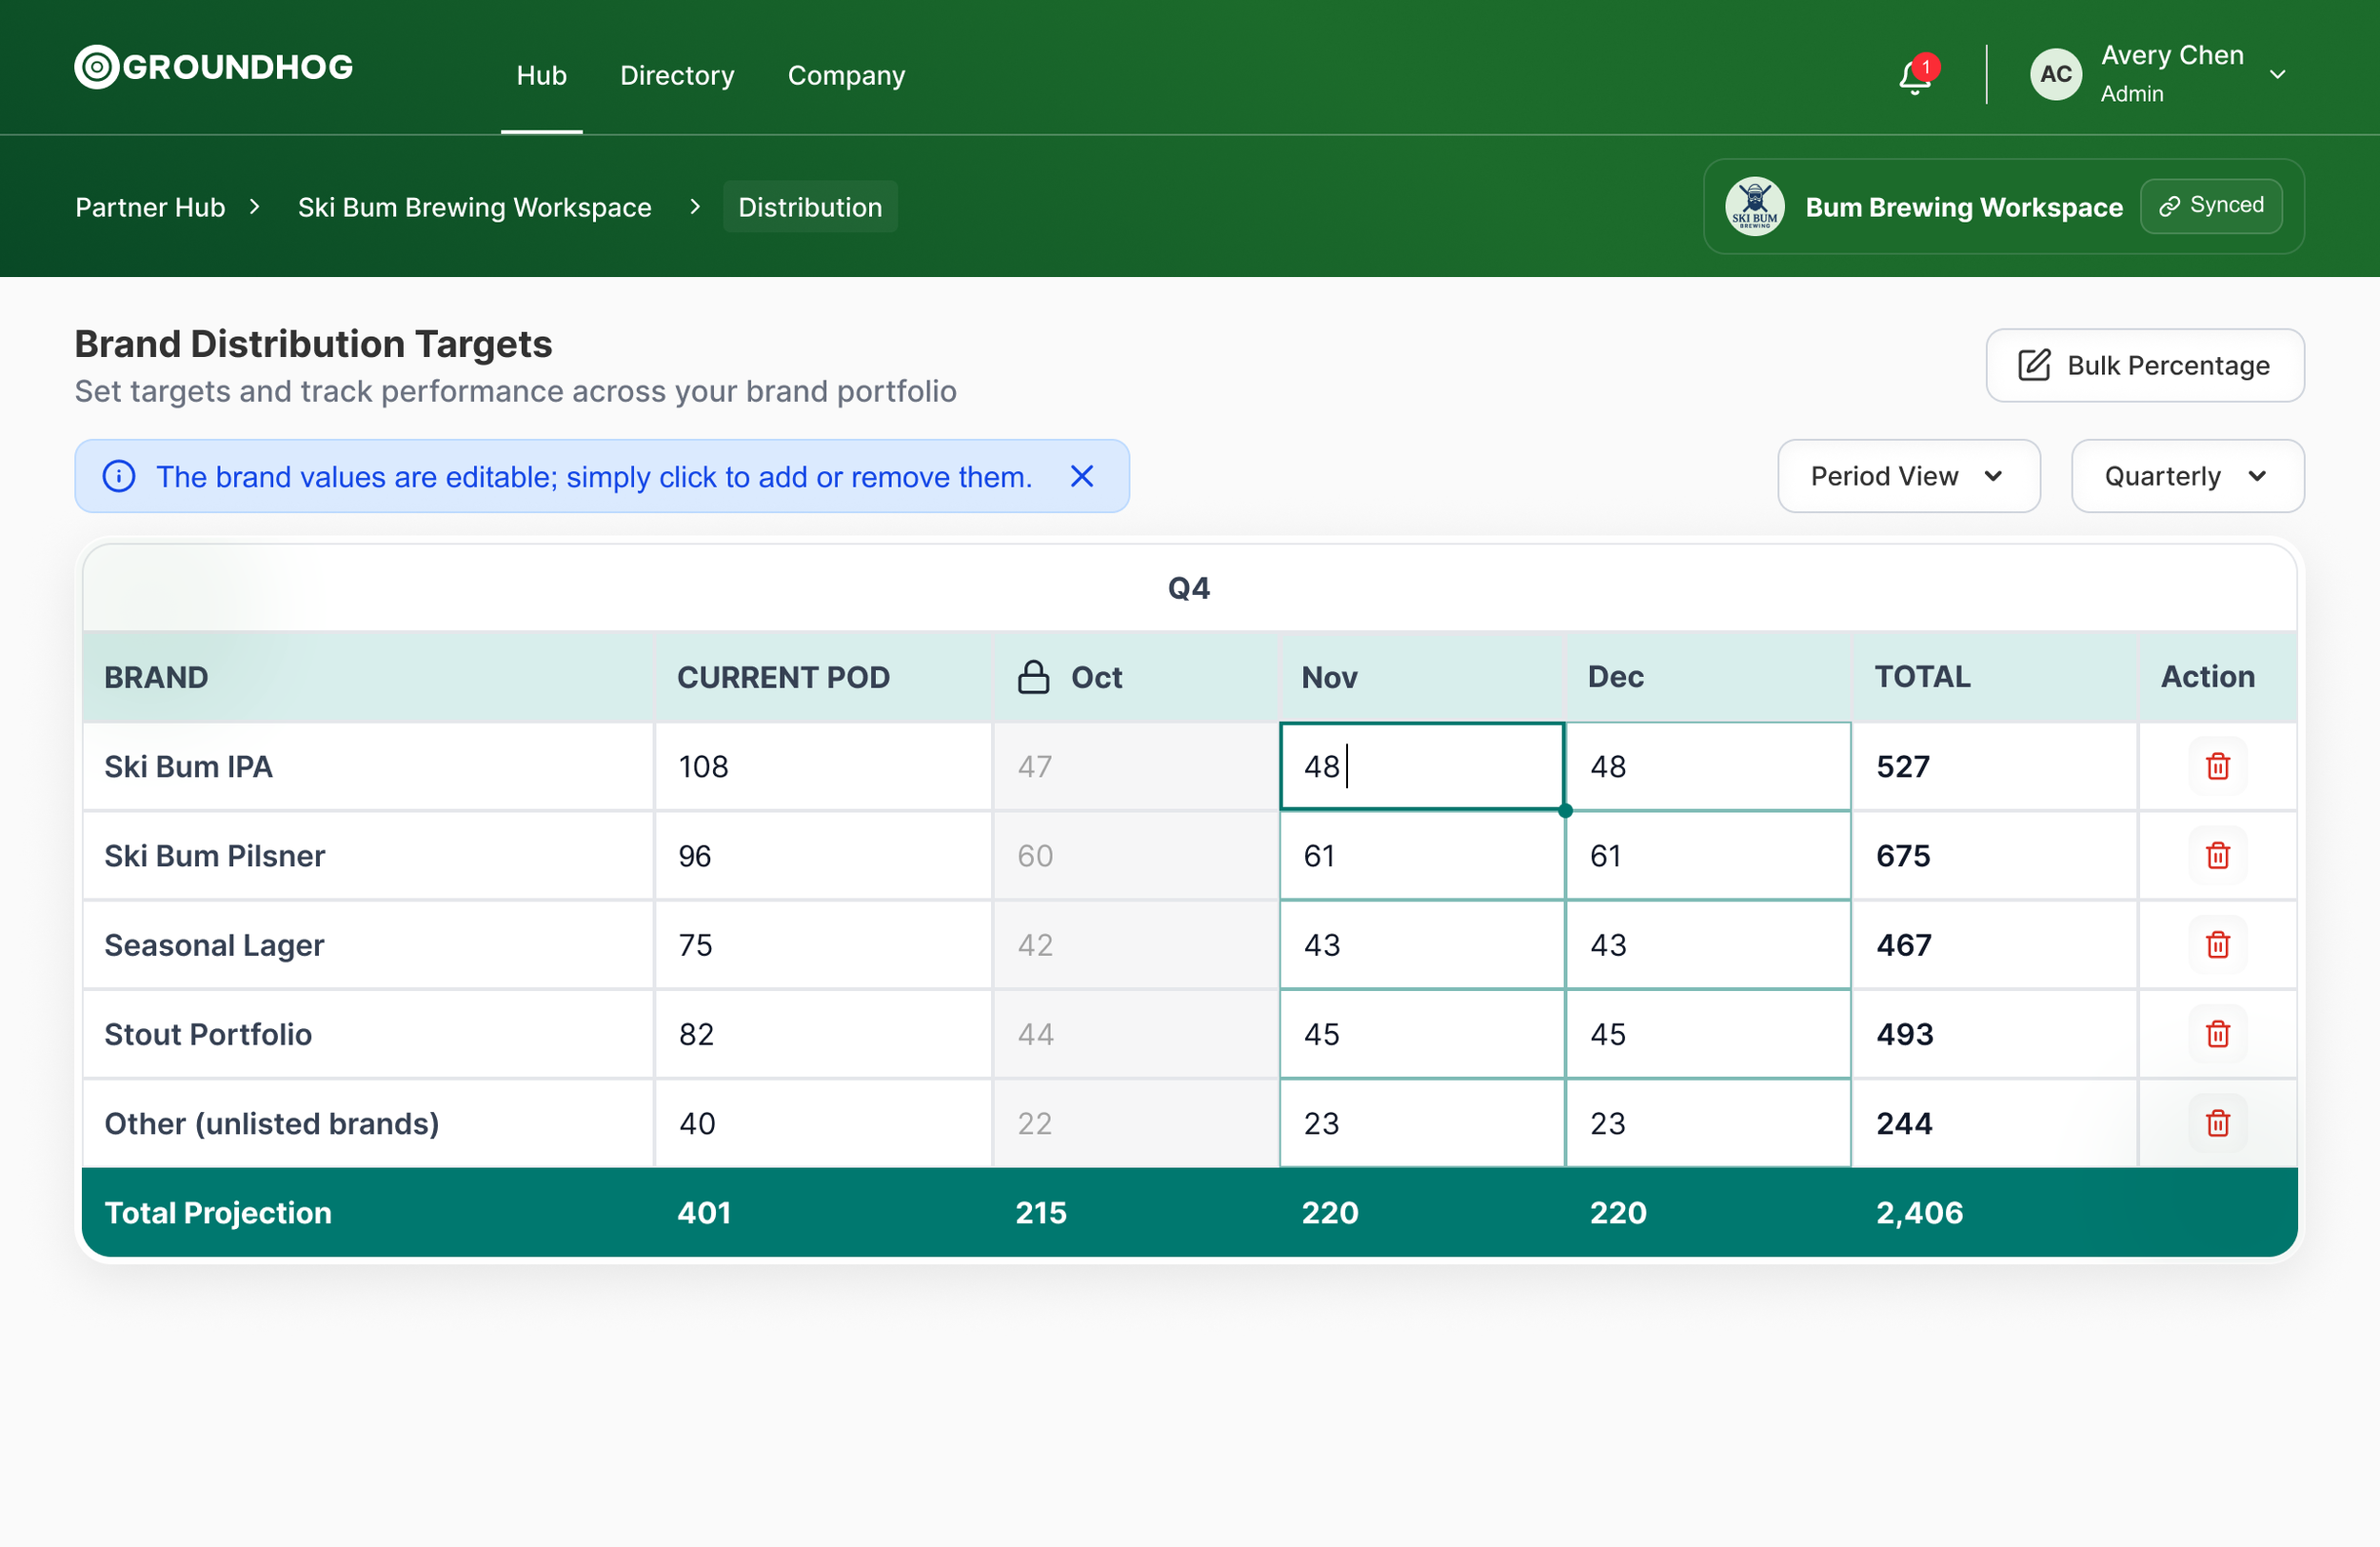Go to the Directory tab

pyautogui.click(x=677, y=75)
